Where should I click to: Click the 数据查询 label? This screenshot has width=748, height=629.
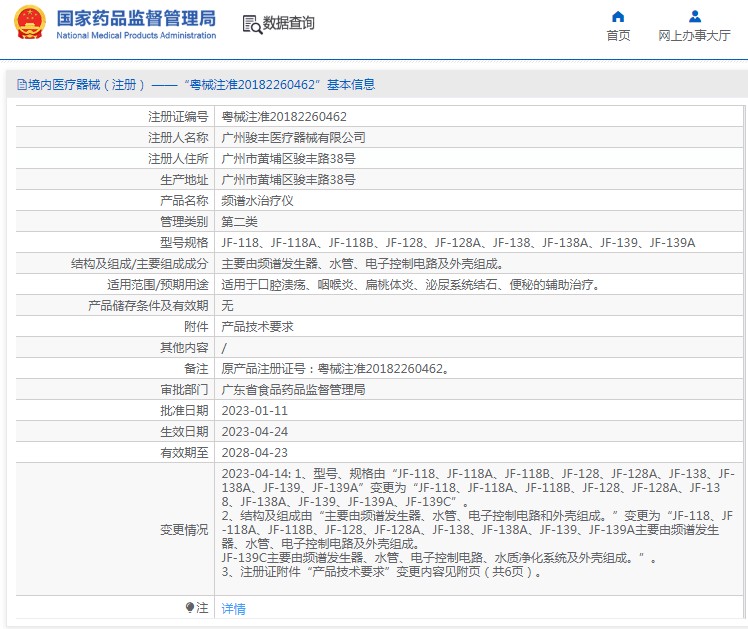tap(289, 23)
